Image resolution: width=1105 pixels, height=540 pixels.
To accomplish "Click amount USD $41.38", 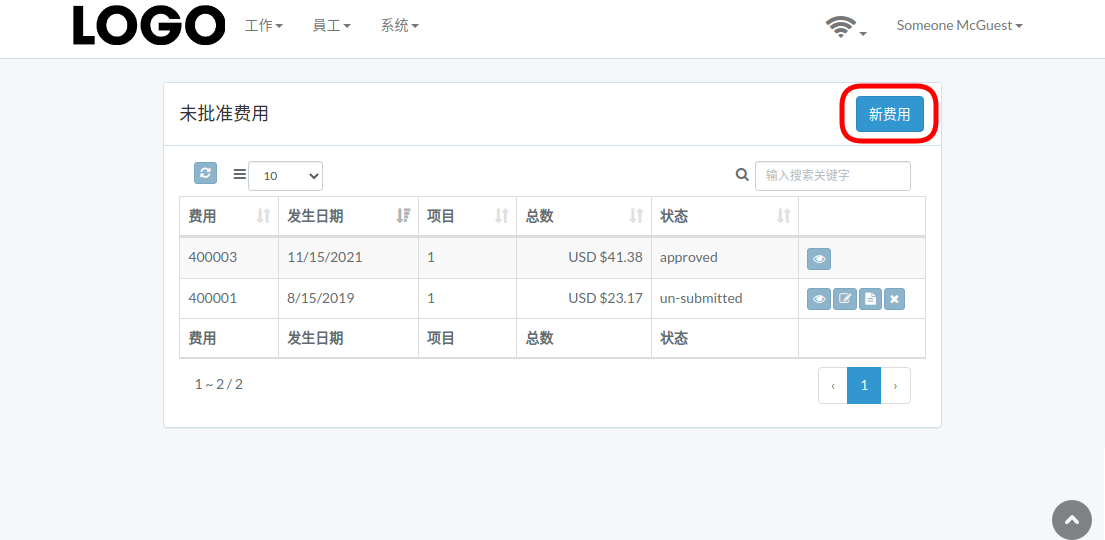I will (605, 257).
